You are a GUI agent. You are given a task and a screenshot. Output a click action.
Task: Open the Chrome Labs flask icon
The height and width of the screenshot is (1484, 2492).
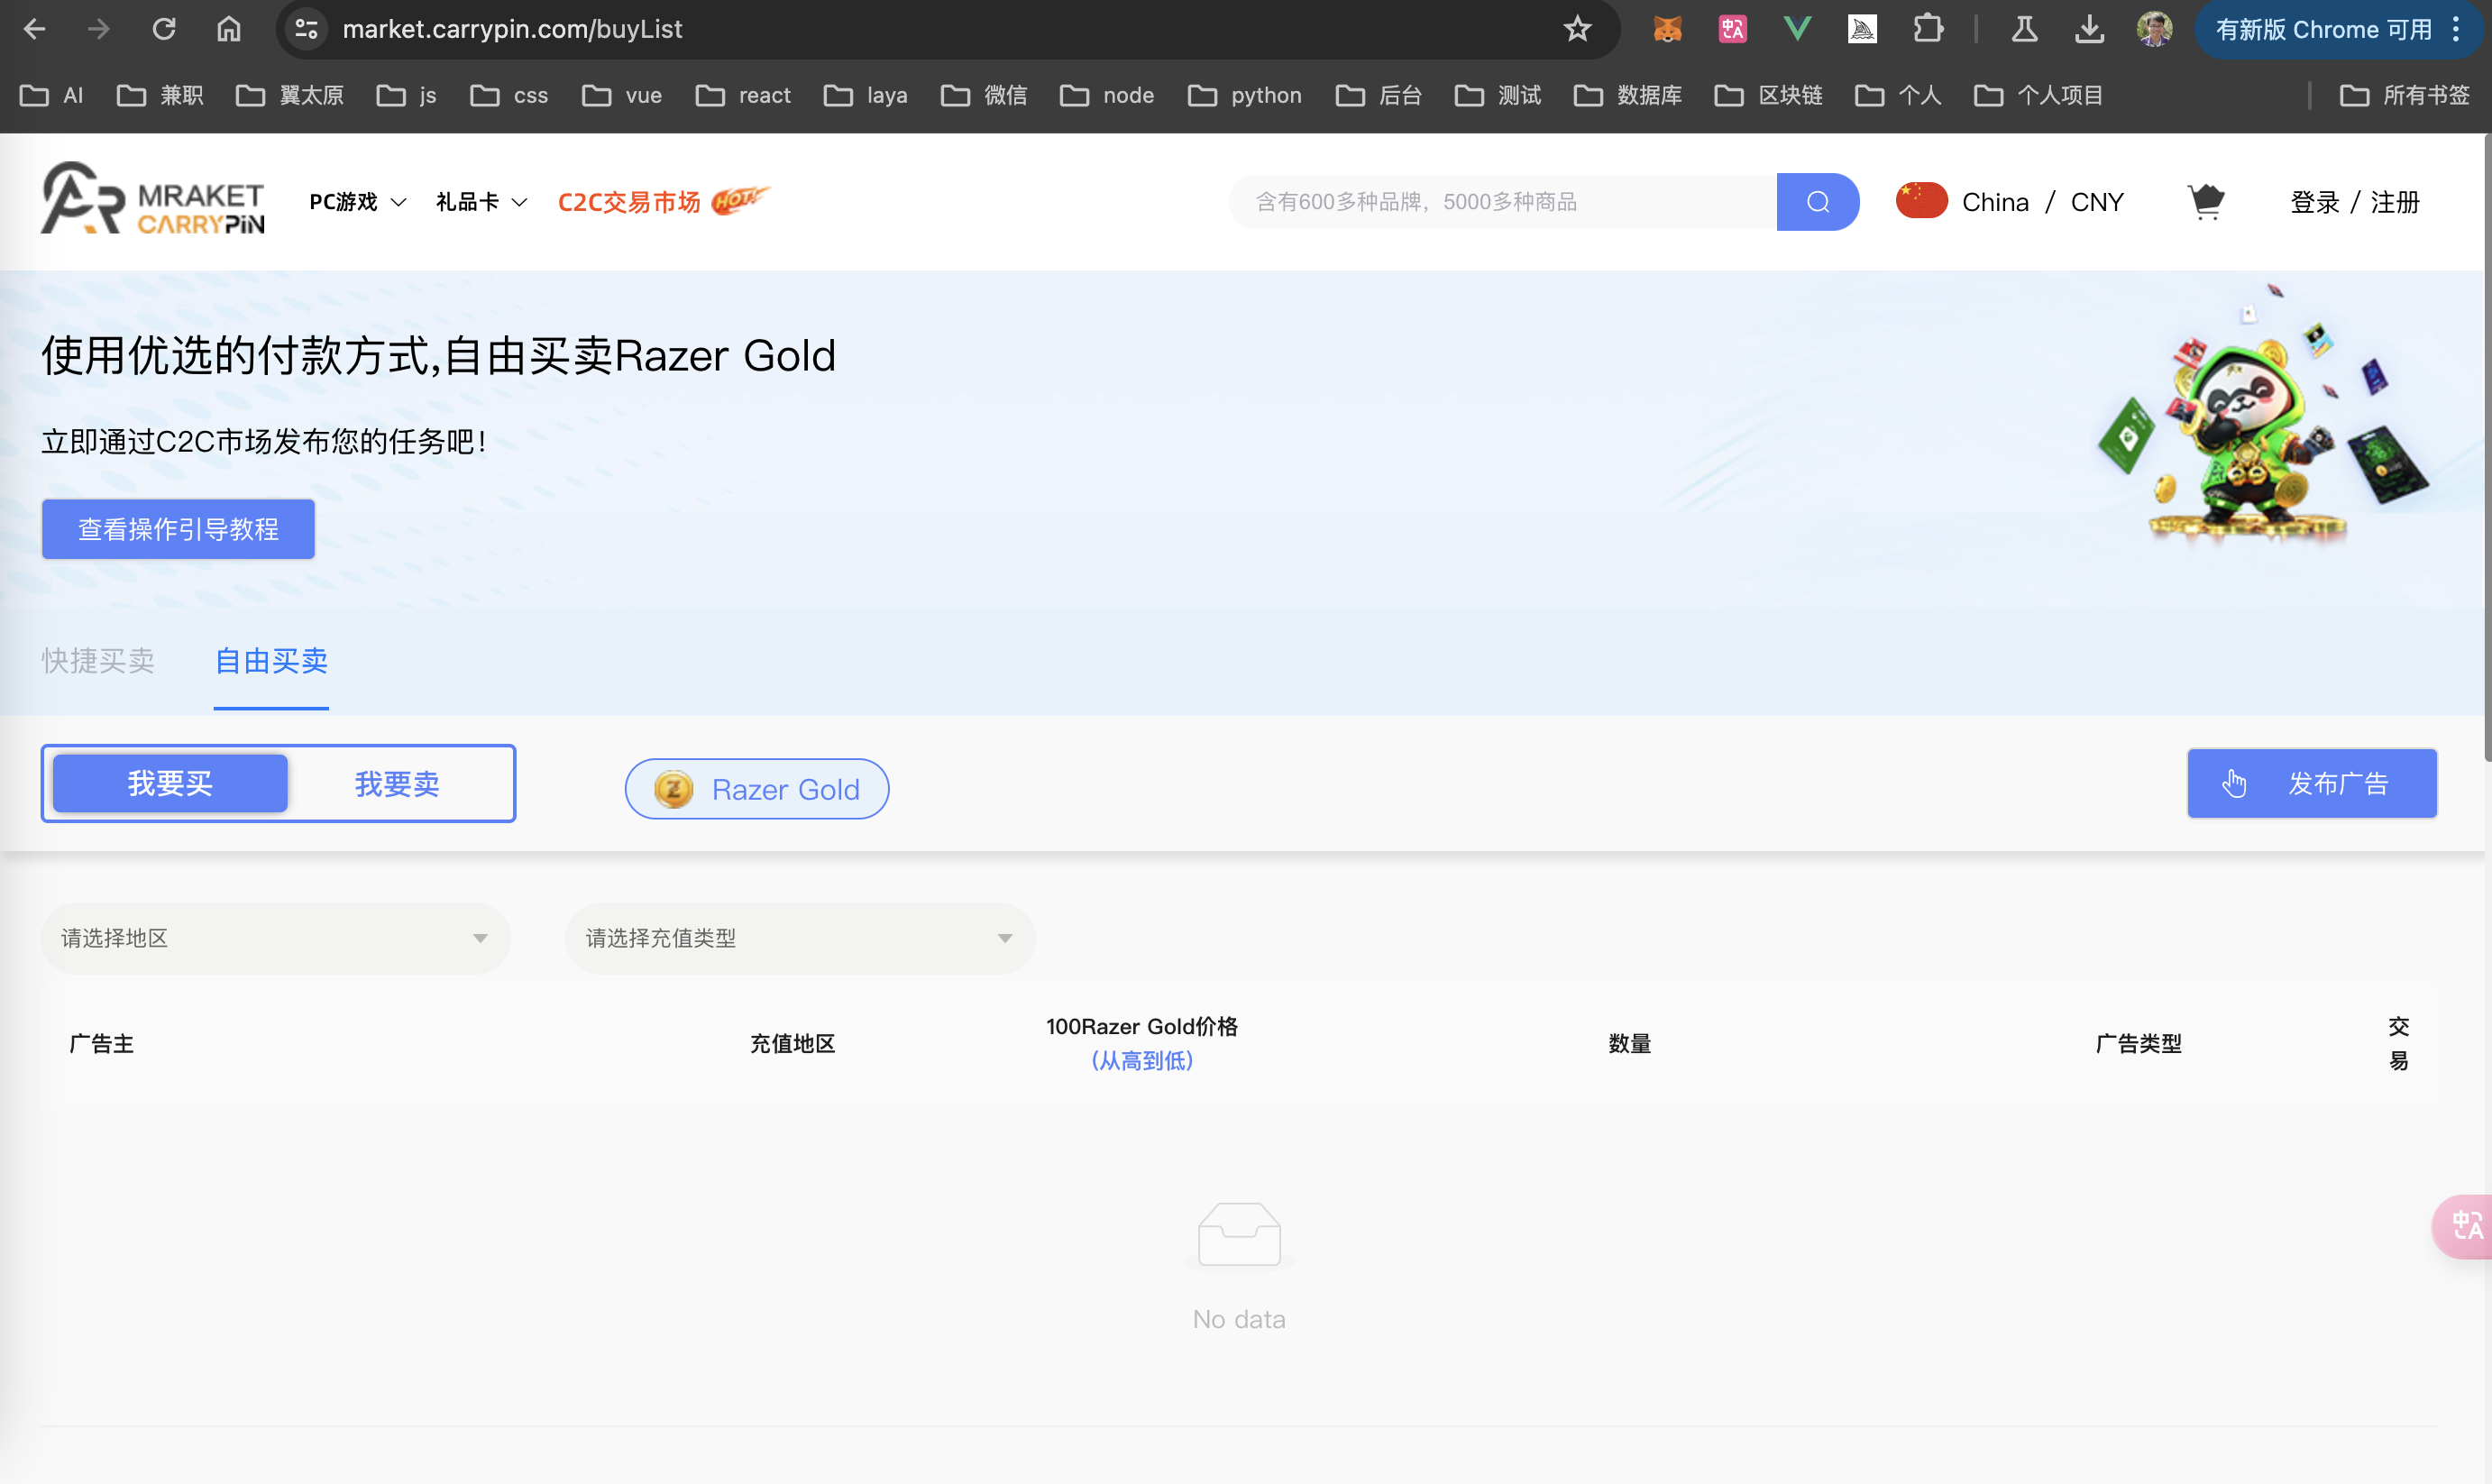(x=2024, y=29)
